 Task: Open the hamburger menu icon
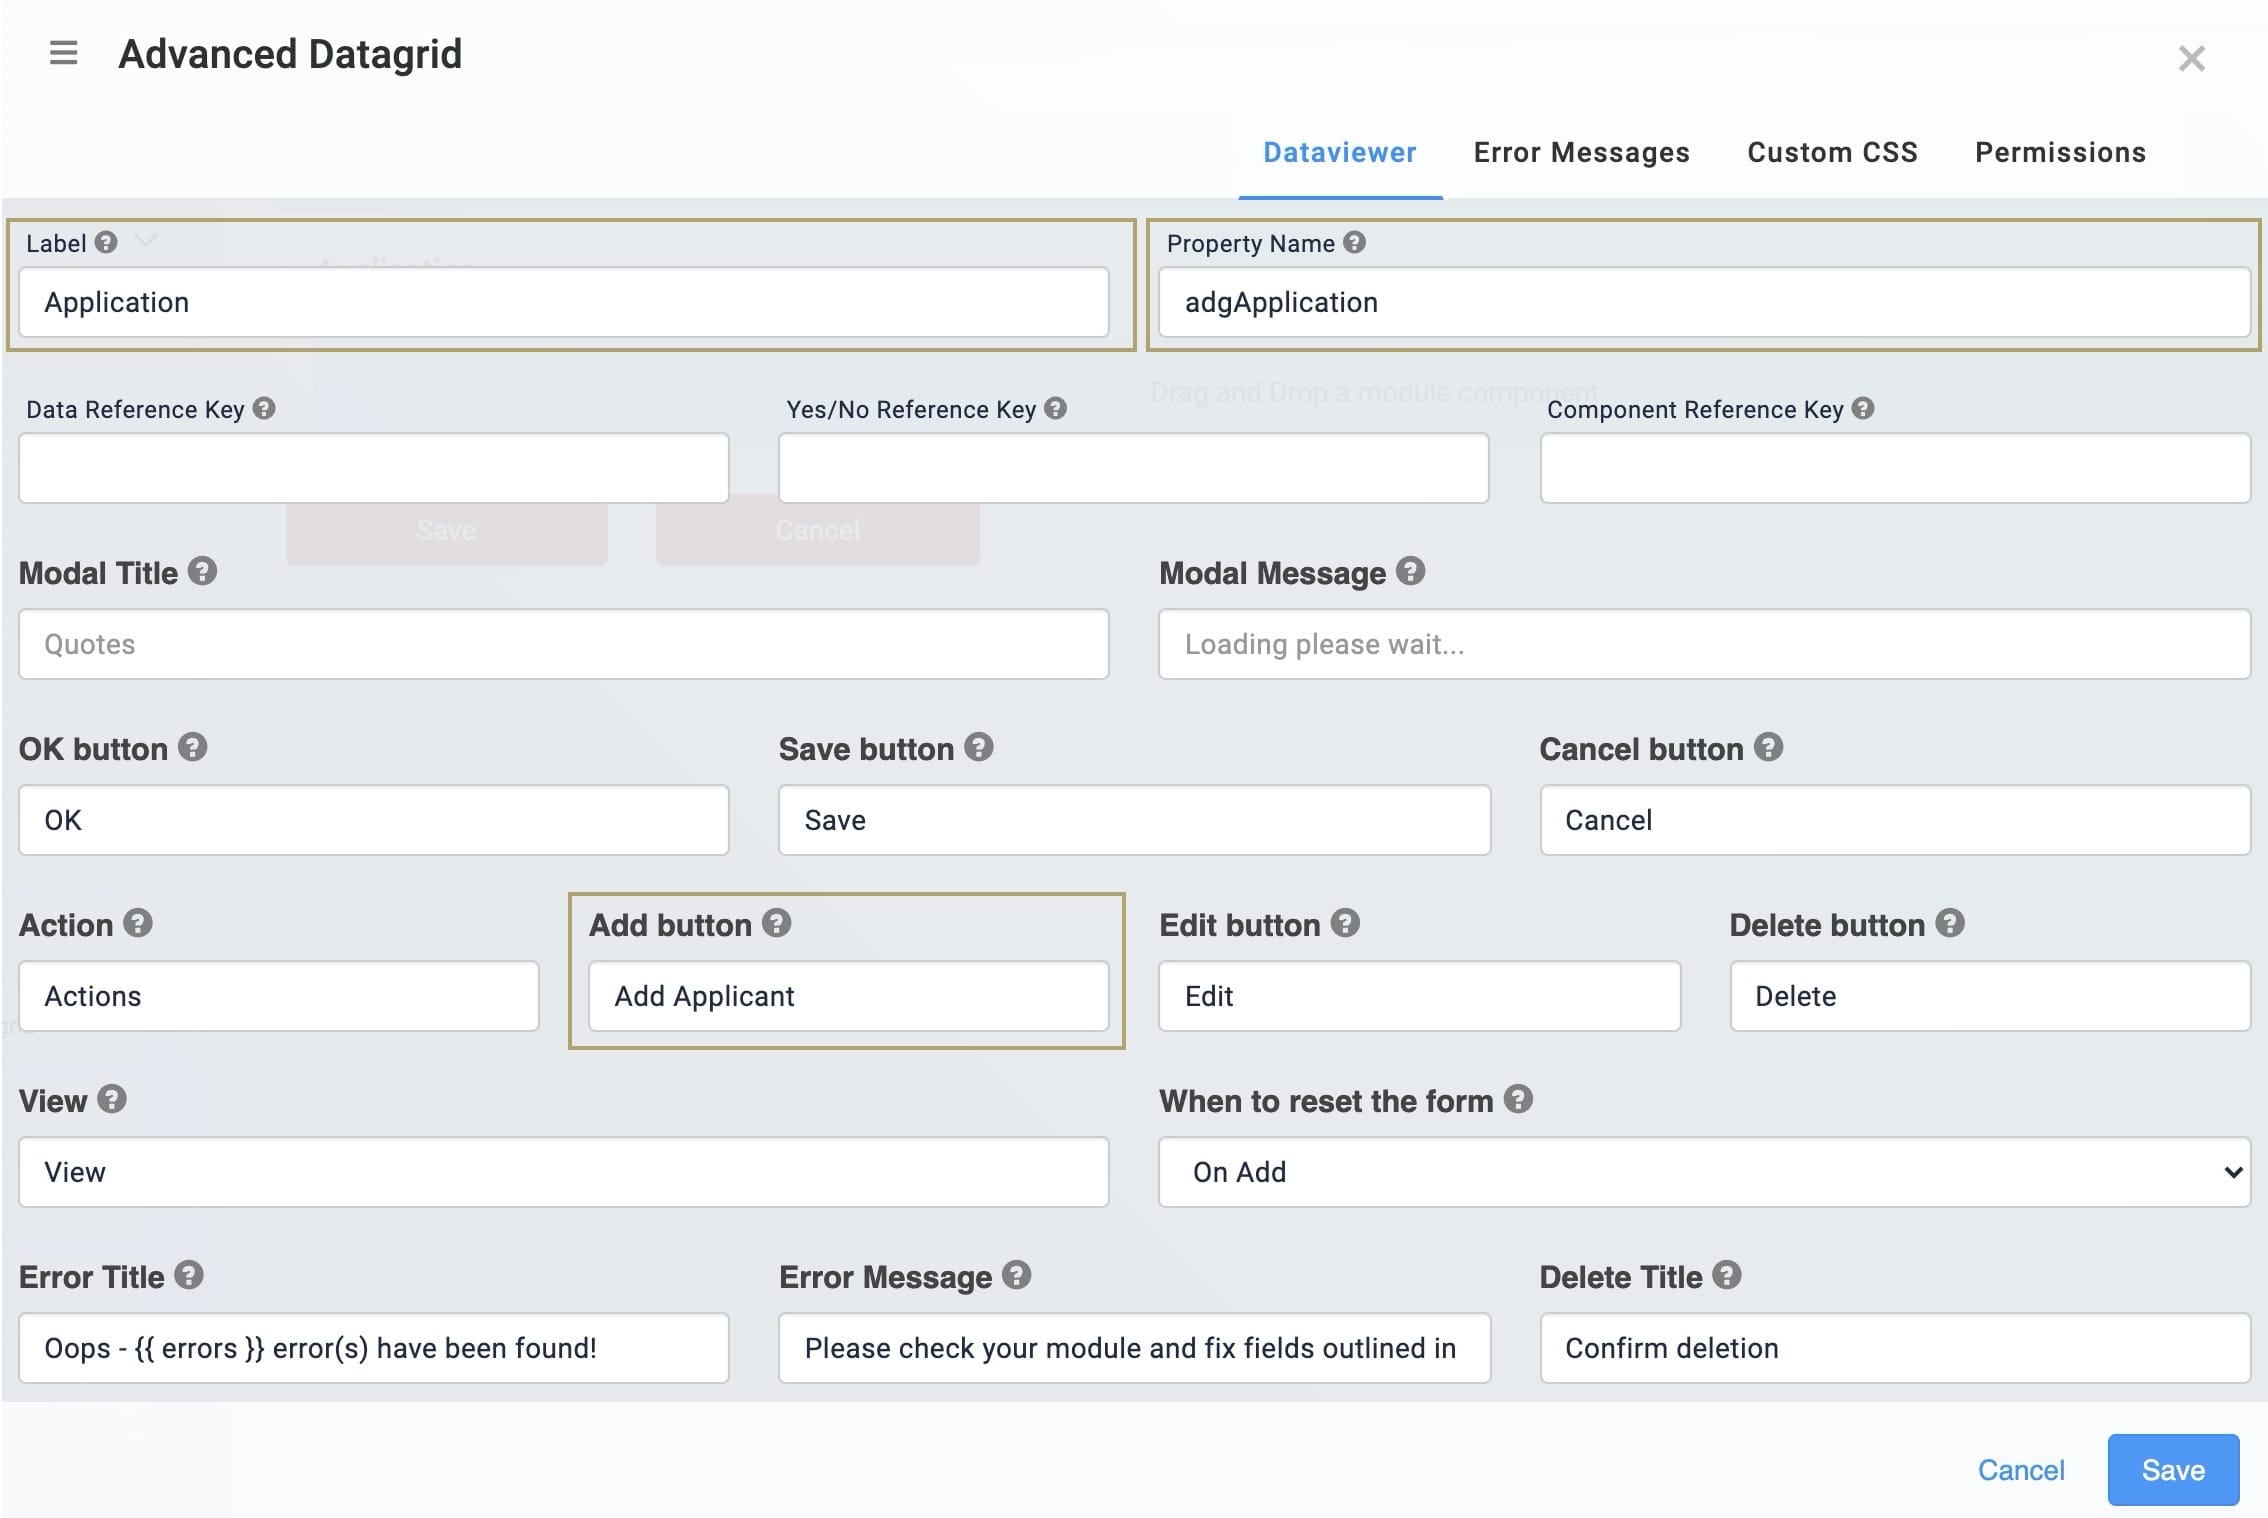point(63,53)
